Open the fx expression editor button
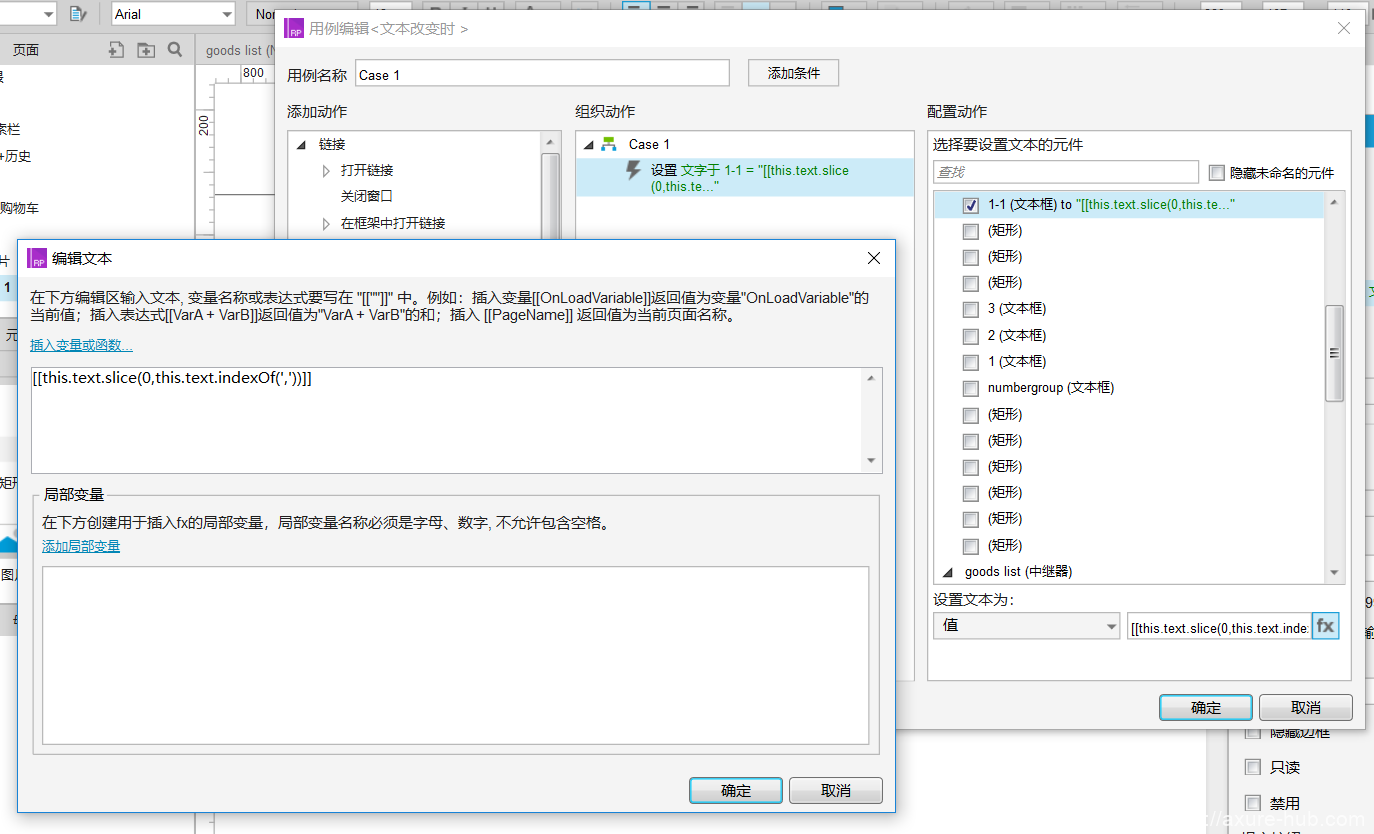Screen dimensions: 1374x834 pyautogui.click(x=1325, y=626)
